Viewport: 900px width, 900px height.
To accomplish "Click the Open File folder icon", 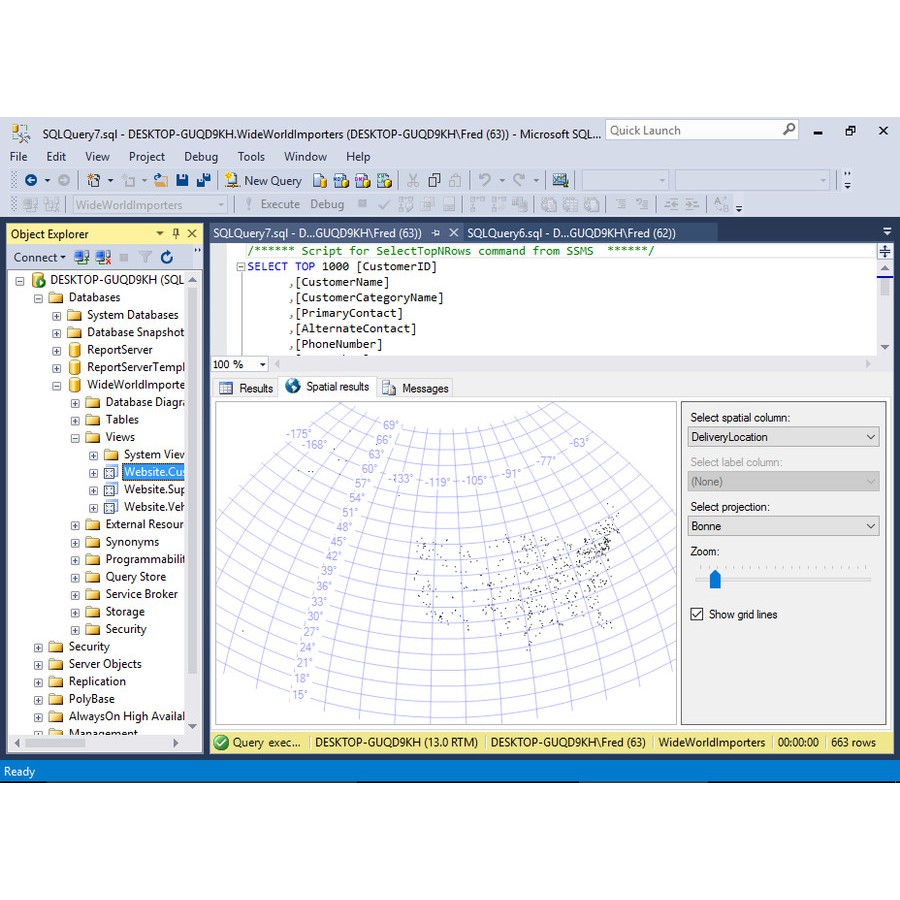I will [x=161, y=181].
